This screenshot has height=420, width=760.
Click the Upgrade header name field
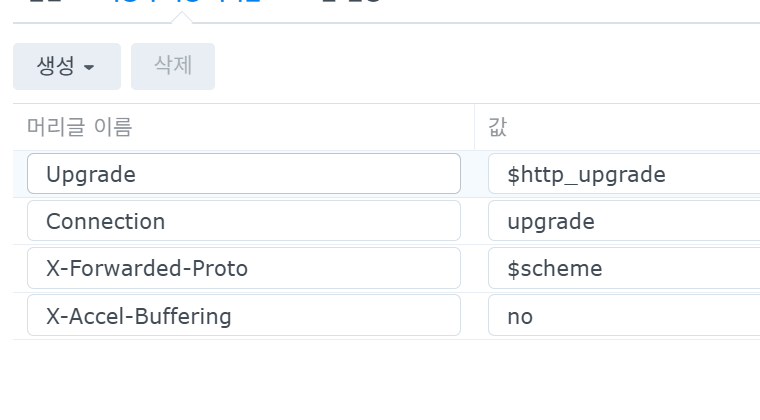point(243,174)
